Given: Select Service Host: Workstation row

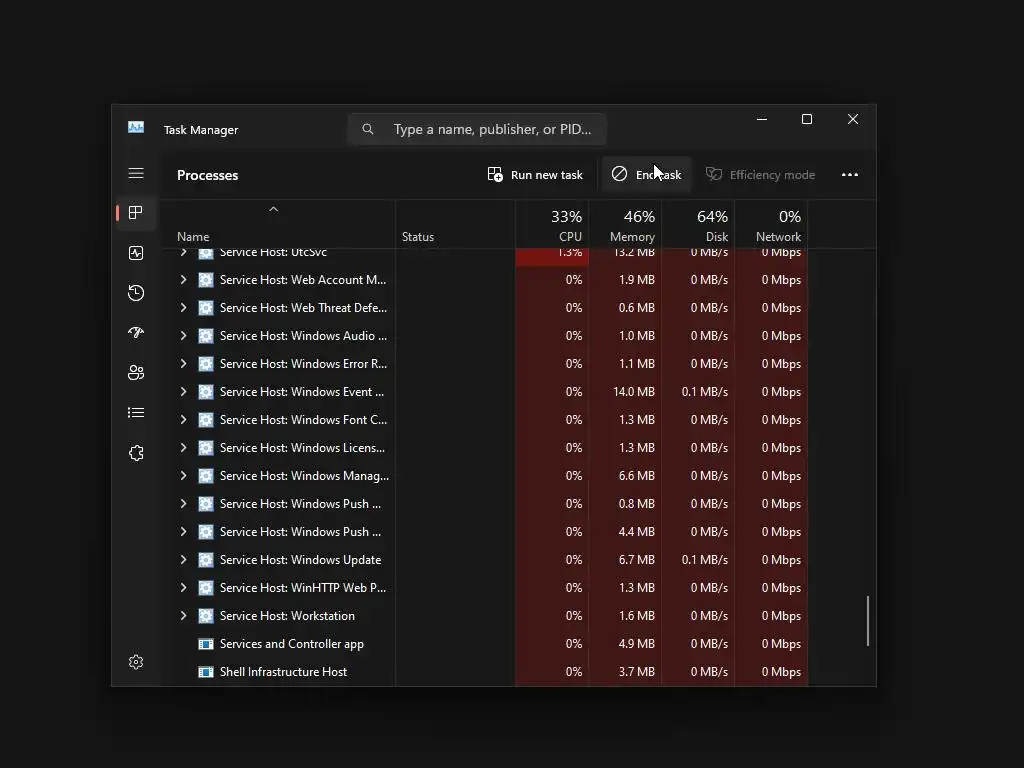Looking at the screenshot, I should tap(485, 616).
